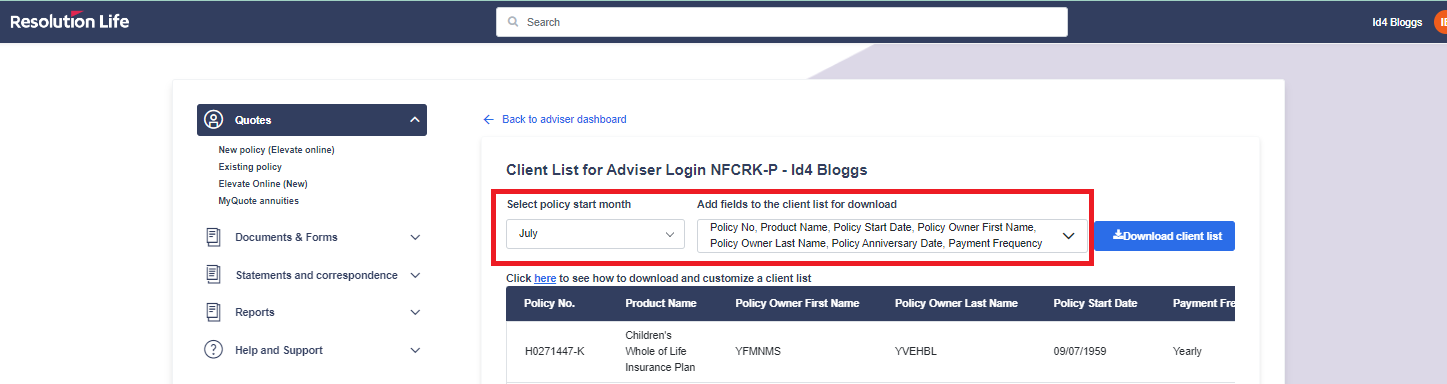Open the Id4 Bloggs user name

click(1397, 22)
